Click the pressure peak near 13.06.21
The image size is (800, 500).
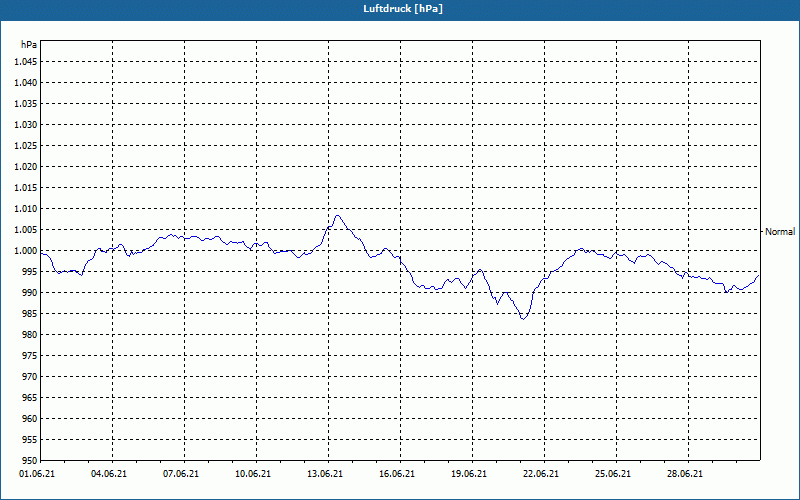337,215
